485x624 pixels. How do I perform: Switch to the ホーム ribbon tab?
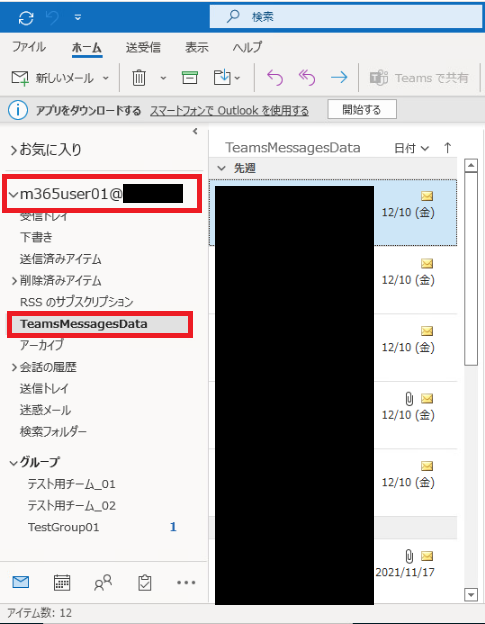(x=87, y=48)
